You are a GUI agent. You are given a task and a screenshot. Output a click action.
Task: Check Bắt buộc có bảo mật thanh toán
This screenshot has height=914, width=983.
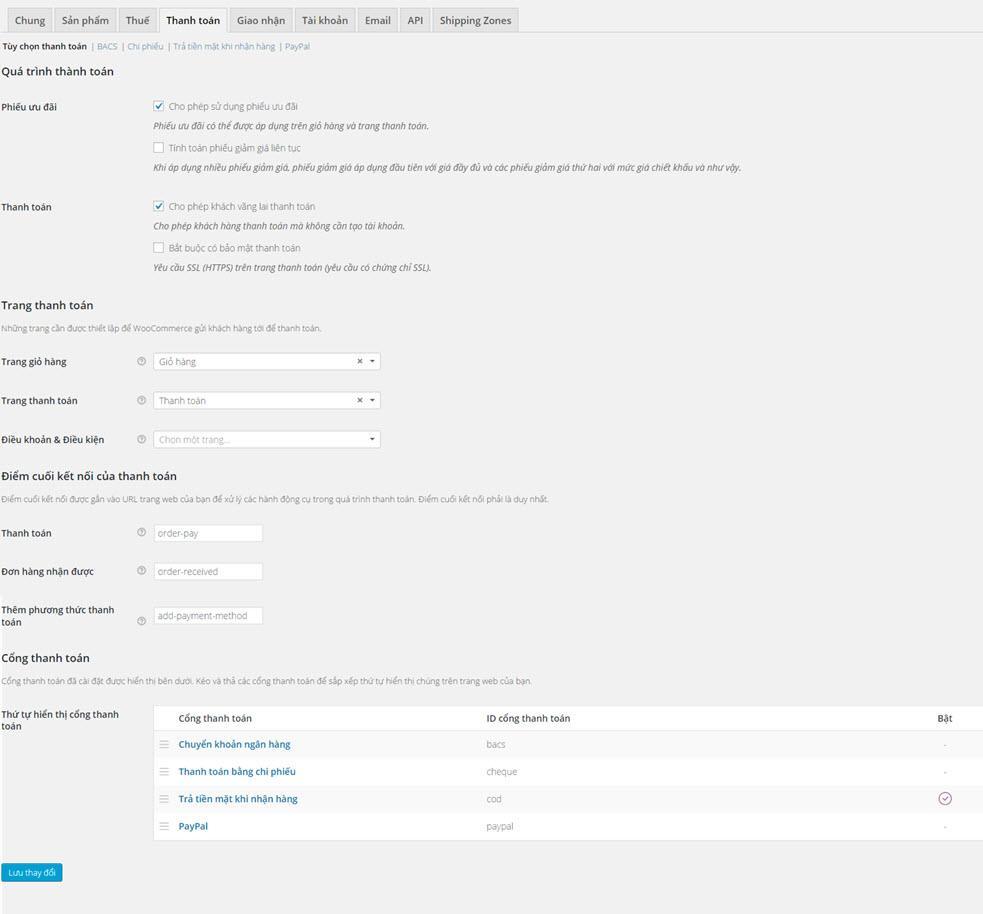[158, 248]
